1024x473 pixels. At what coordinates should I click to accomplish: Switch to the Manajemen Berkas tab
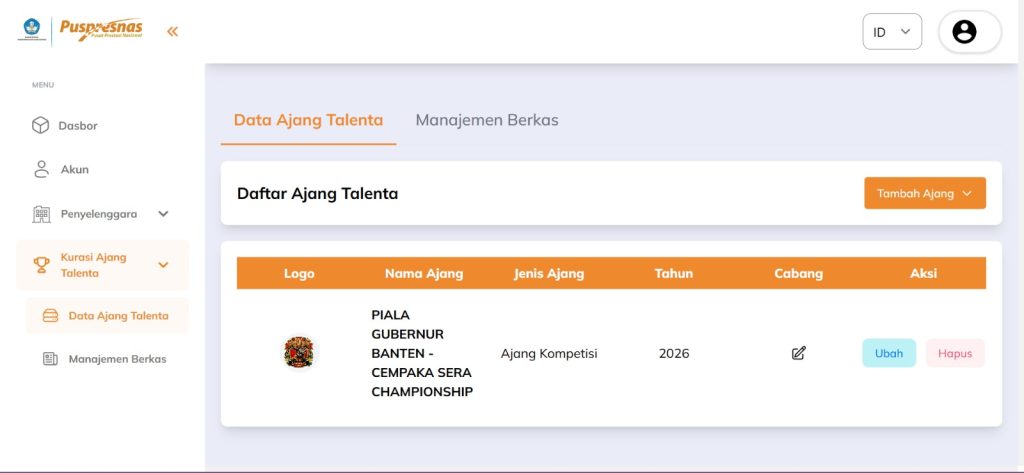pos(487,120)
